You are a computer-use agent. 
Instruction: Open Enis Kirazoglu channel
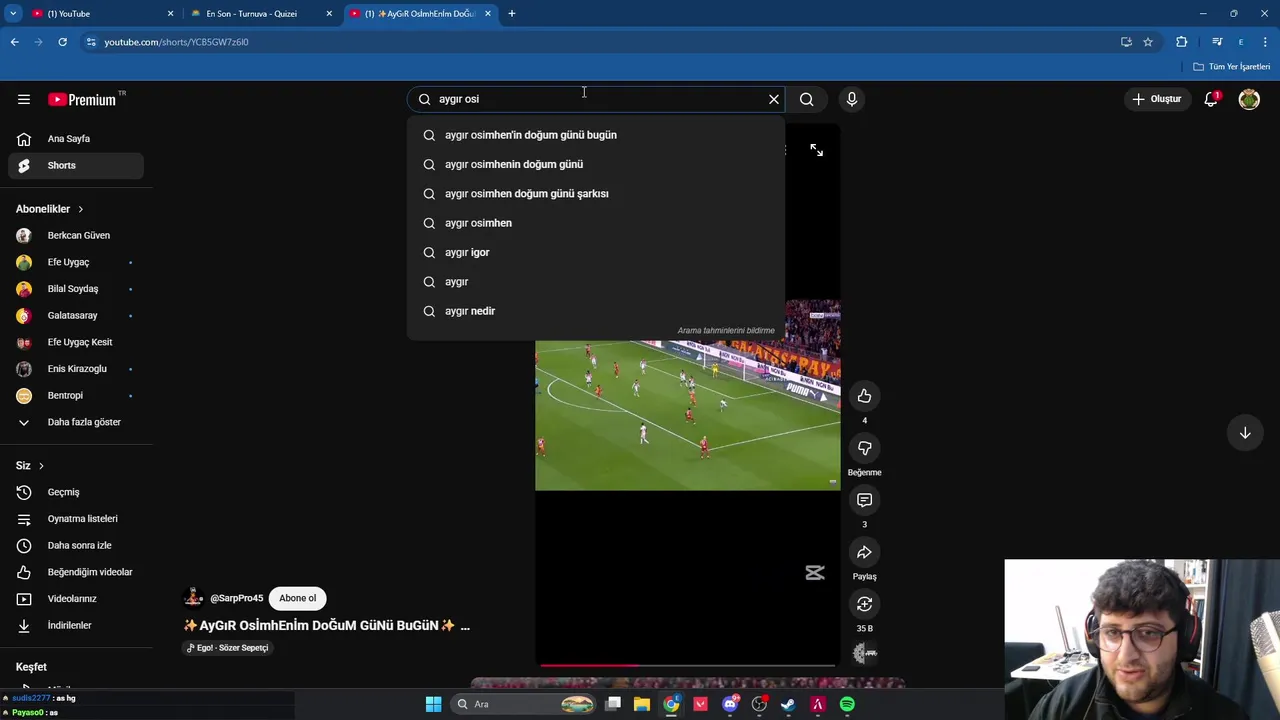[76, 369]
